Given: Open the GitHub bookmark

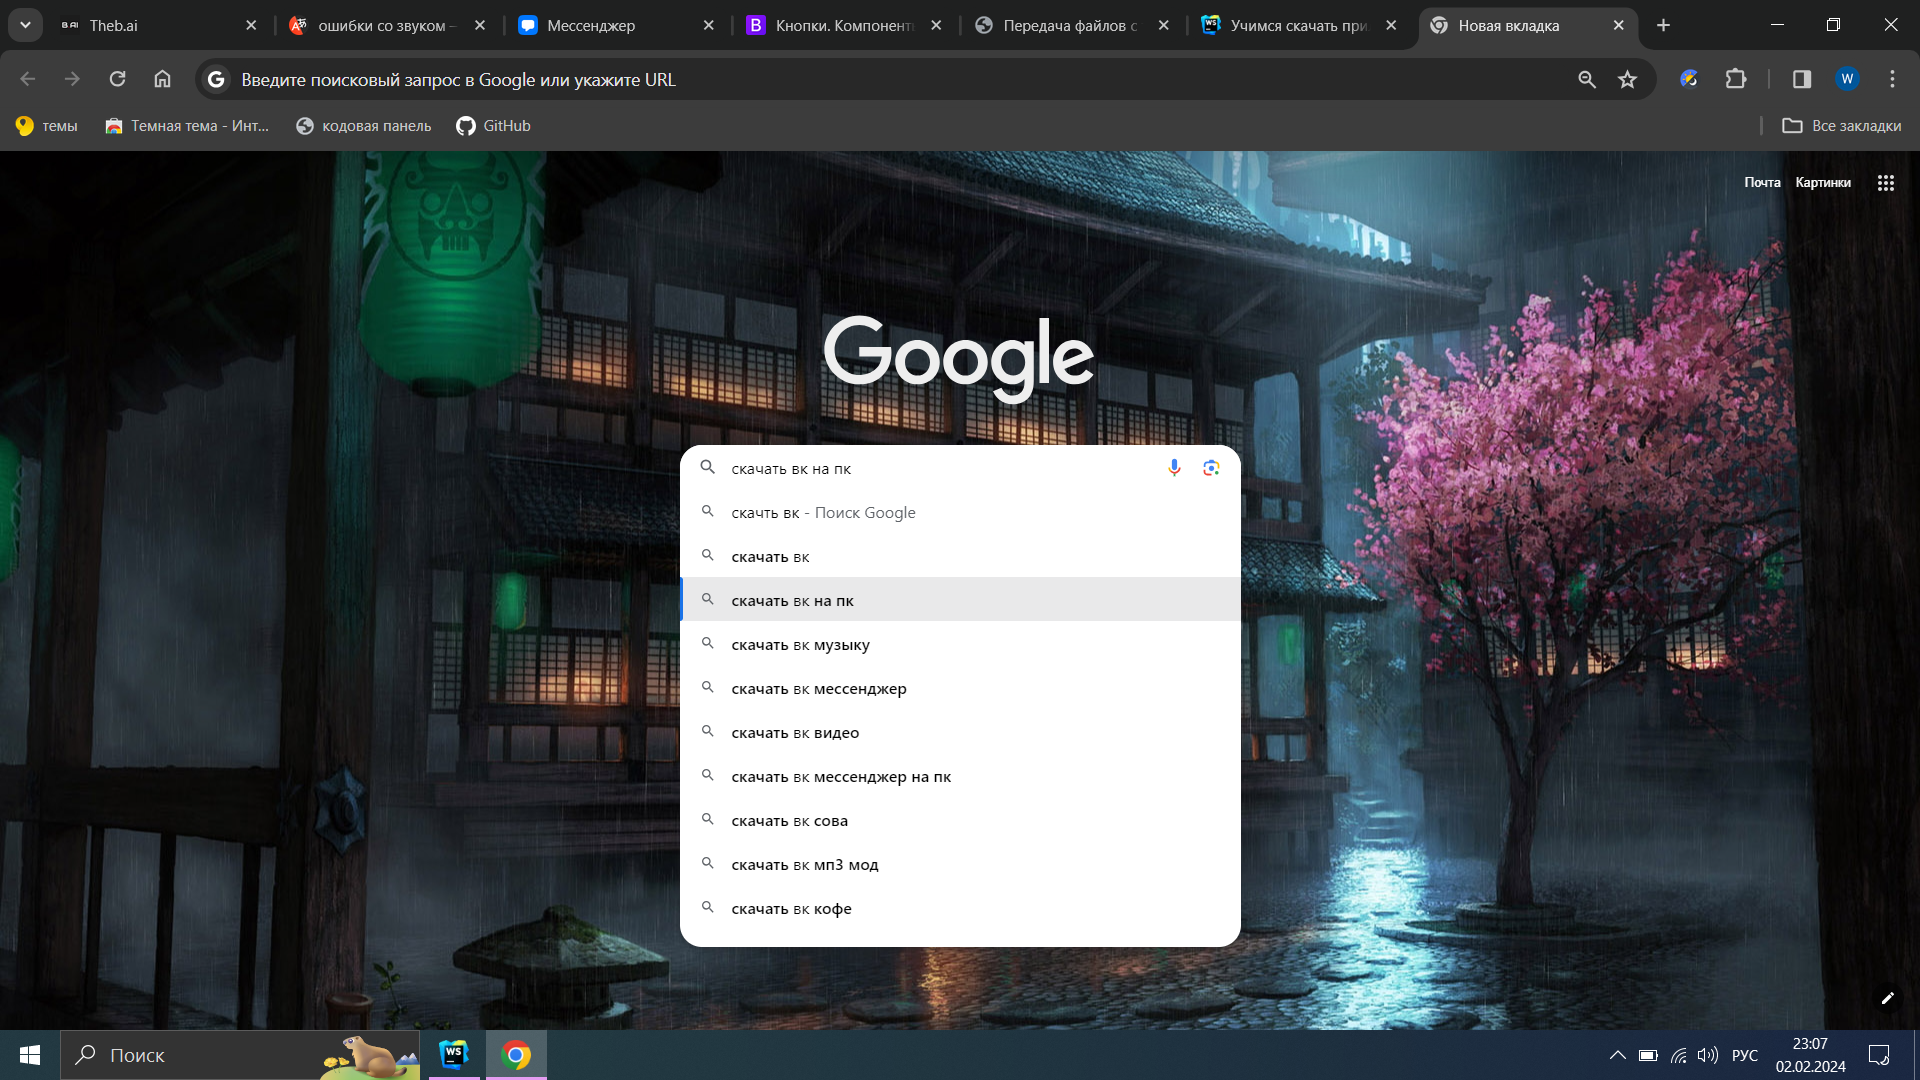Looking at the screenshot, I should coord(493,126).
